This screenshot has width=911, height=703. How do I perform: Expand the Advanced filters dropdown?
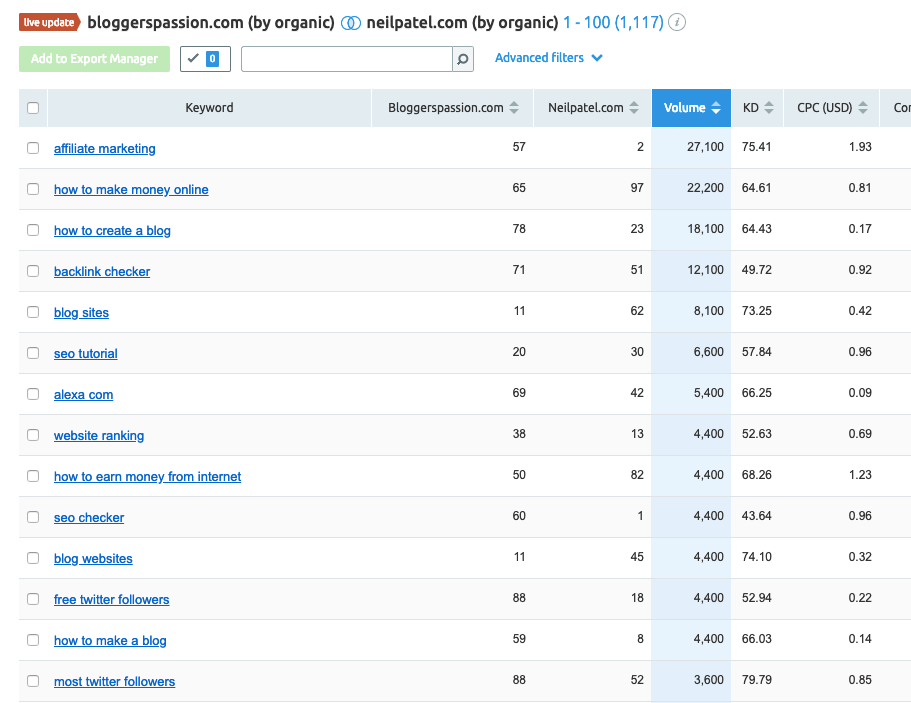point(548,58)
